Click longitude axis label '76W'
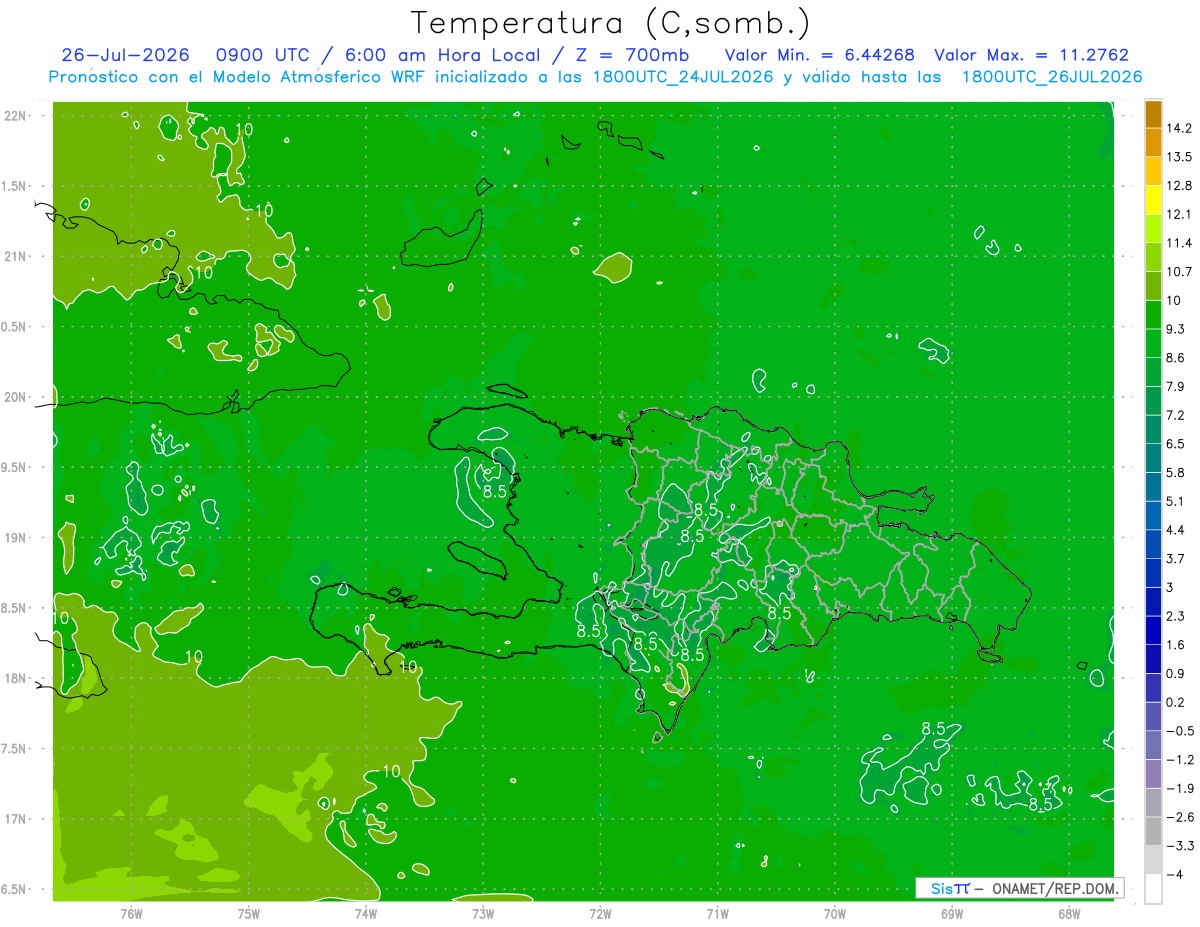Image resolution: width=1200 pixels, height=927 pixels. [x=131, y=914]
